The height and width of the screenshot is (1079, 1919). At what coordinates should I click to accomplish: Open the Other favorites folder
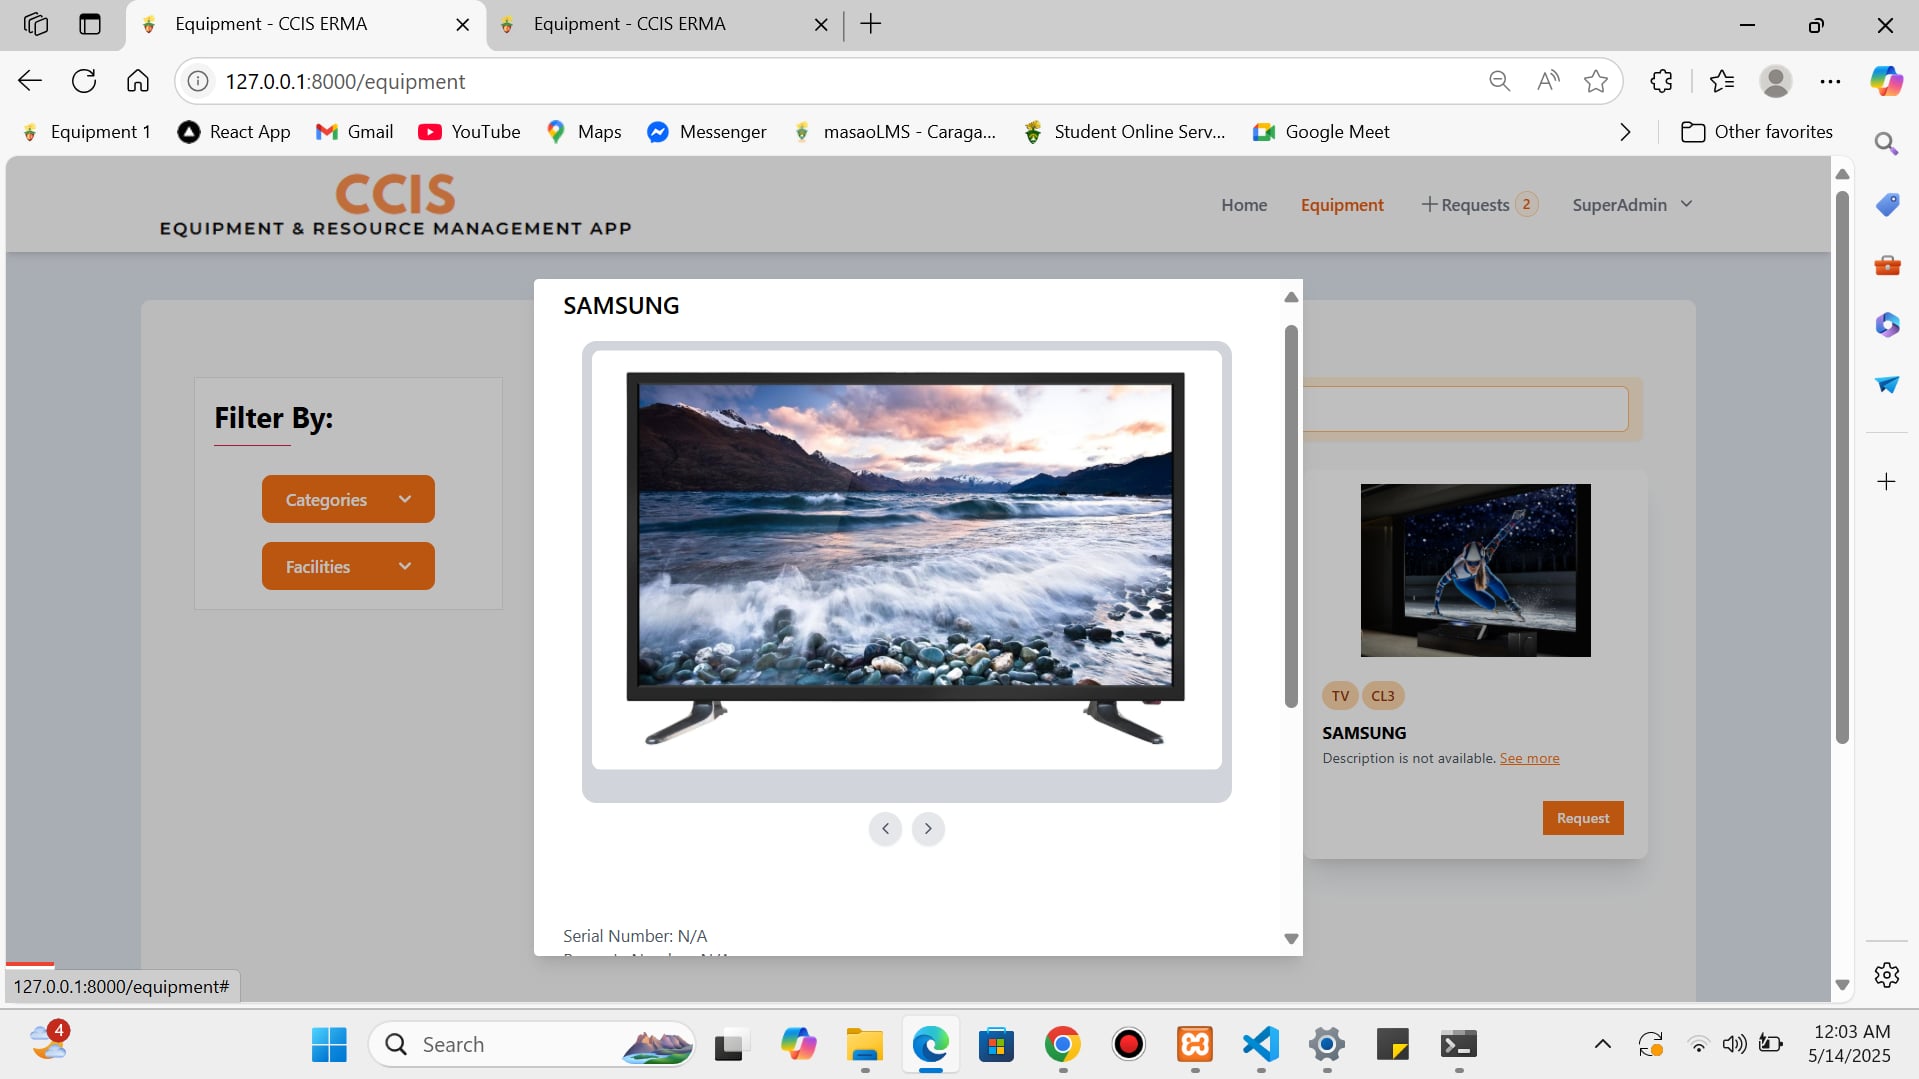coord(1757,132)
